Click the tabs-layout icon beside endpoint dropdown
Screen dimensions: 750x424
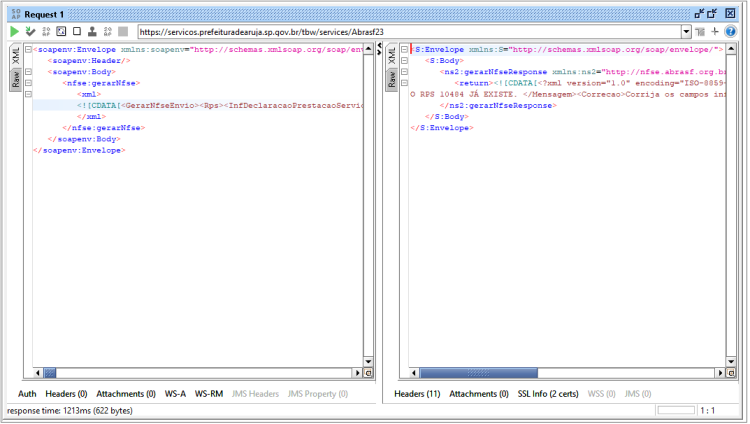click(x=701, y=32)
